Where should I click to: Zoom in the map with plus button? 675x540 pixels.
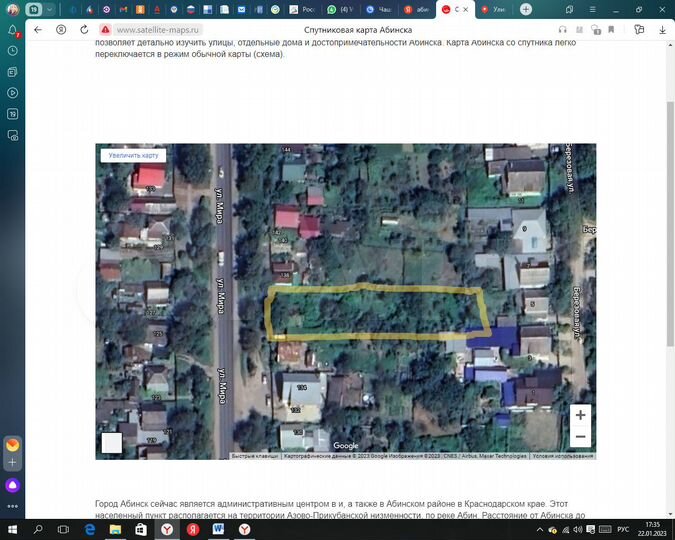pos(580,415)
